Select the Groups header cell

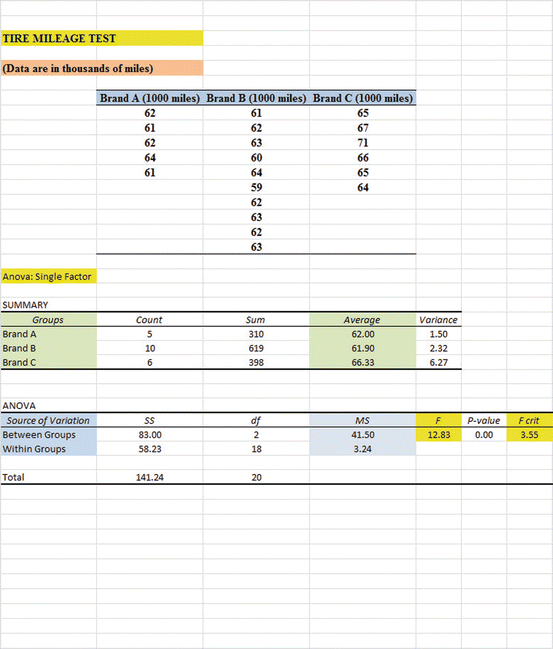49,320
